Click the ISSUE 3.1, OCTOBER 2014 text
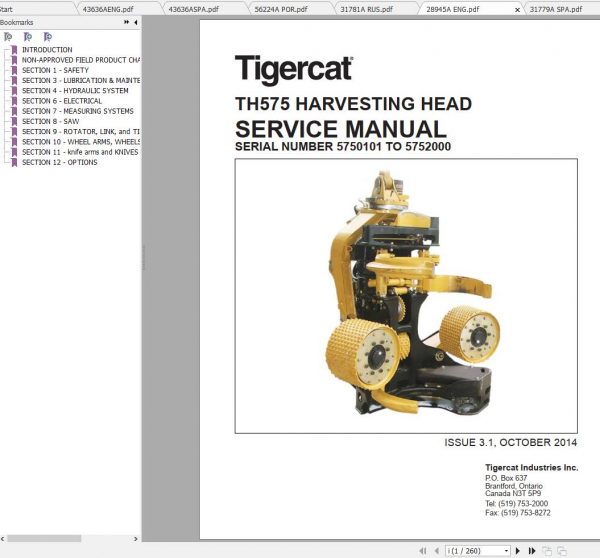The height and width of the screenshot is (558, 600). [x=510, y=442]
